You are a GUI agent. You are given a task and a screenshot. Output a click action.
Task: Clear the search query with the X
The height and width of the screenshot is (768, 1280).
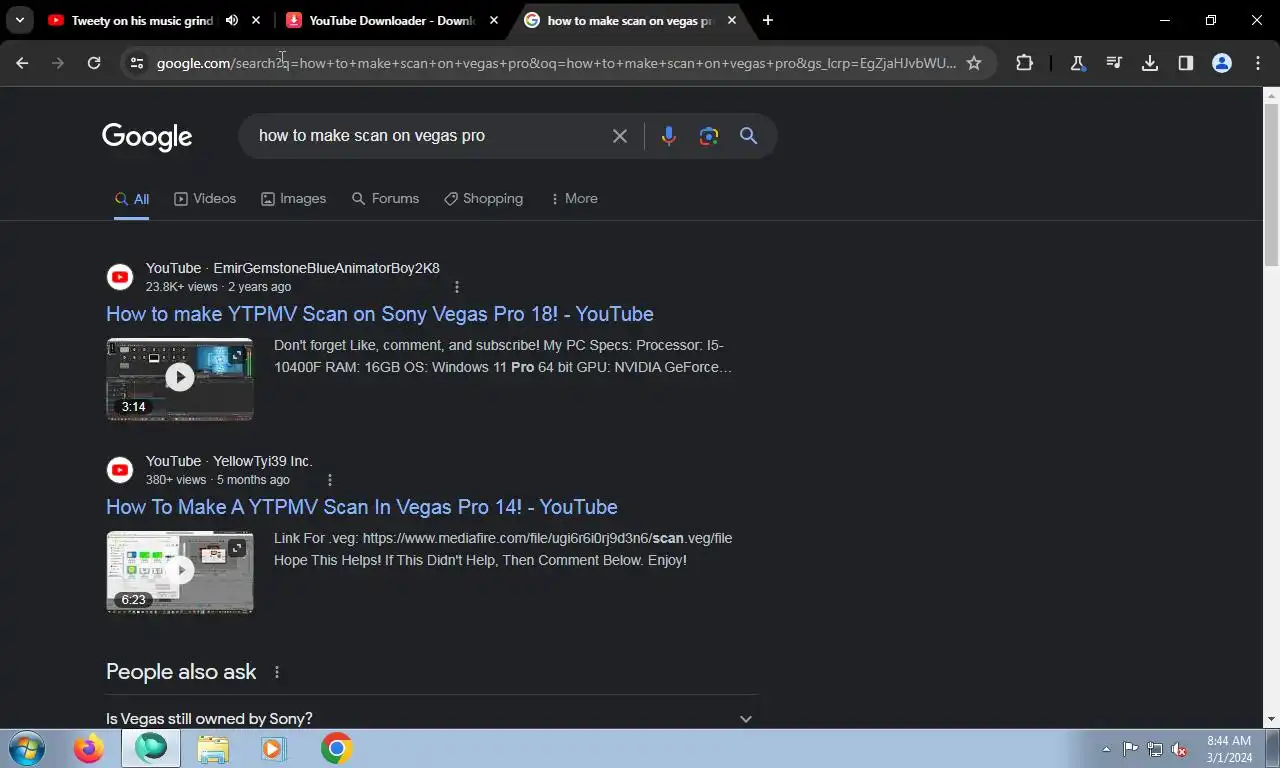click(x=620, y=136)
